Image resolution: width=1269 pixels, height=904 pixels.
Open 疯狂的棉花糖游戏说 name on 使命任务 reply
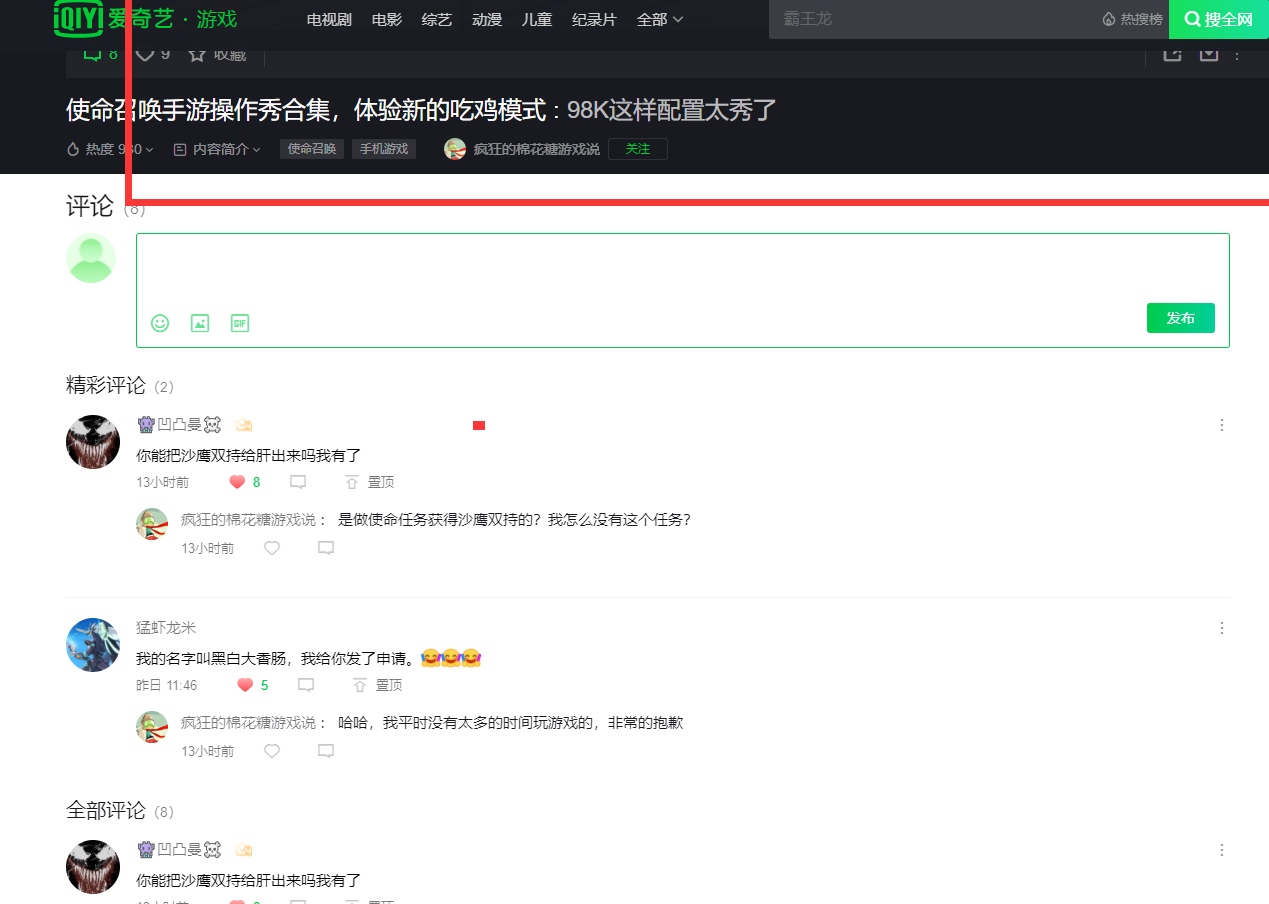(x=248, y=520)
